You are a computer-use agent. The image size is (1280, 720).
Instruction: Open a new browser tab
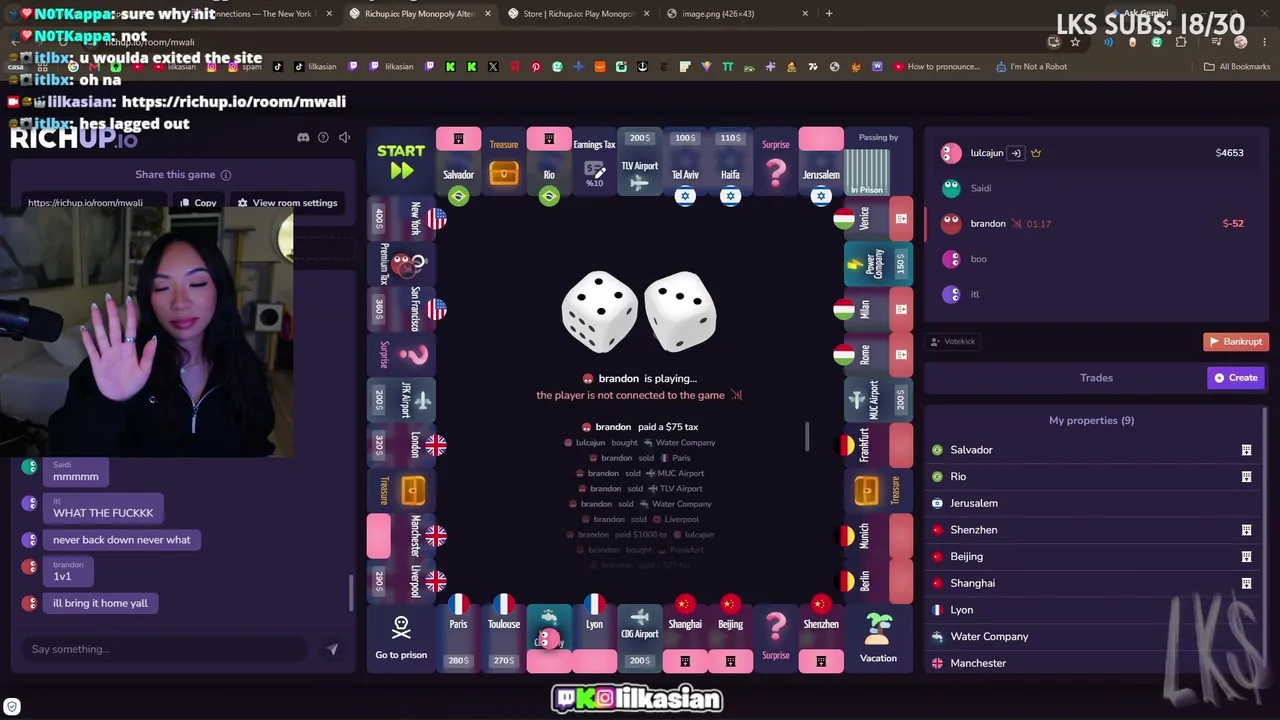[x=829, y=14]
